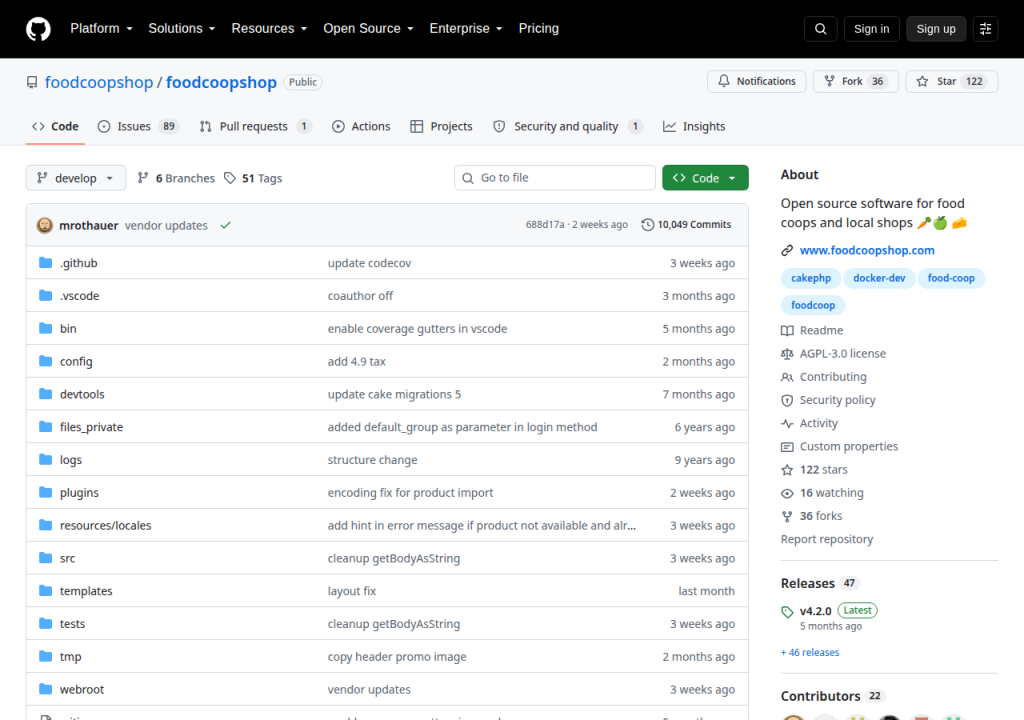
Task: Click the .github folder icon
Action: pos(46,263)
